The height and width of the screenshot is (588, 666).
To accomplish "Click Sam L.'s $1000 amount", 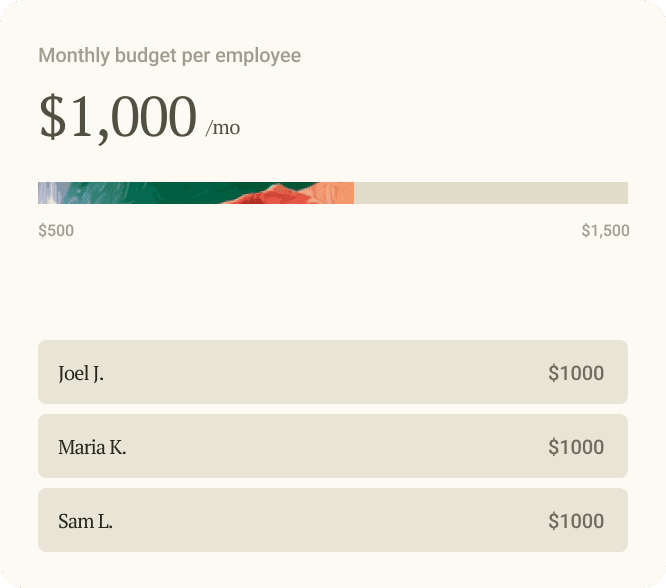I will (576, 521).
